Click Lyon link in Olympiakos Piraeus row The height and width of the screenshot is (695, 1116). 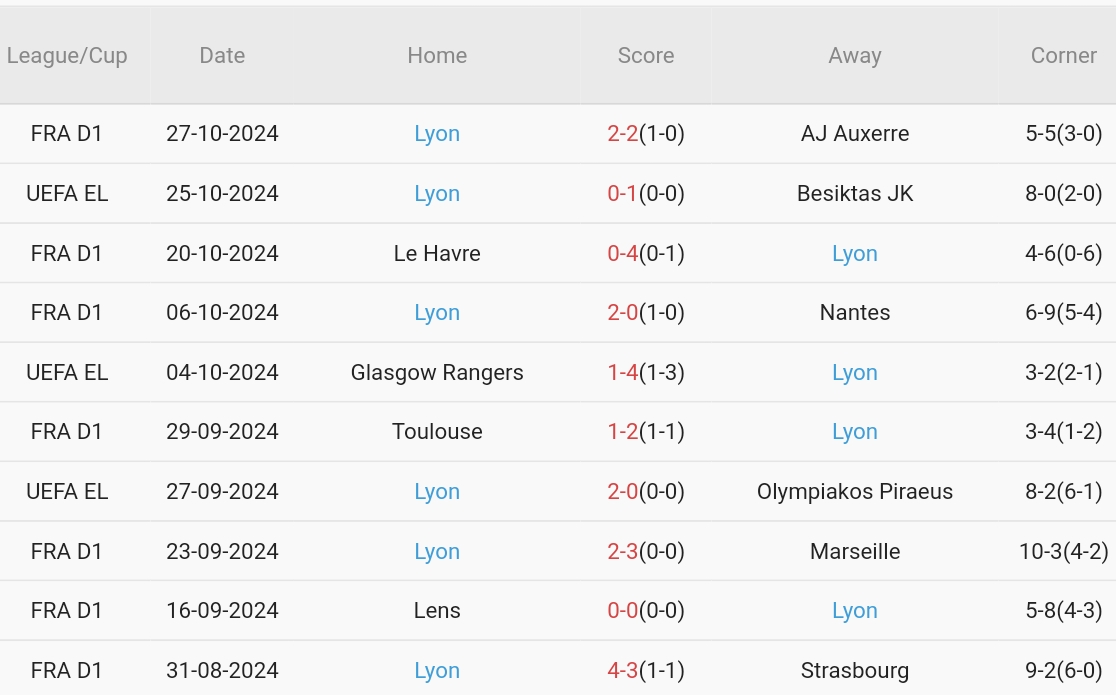pyautogui.click(x=437, y=492)
